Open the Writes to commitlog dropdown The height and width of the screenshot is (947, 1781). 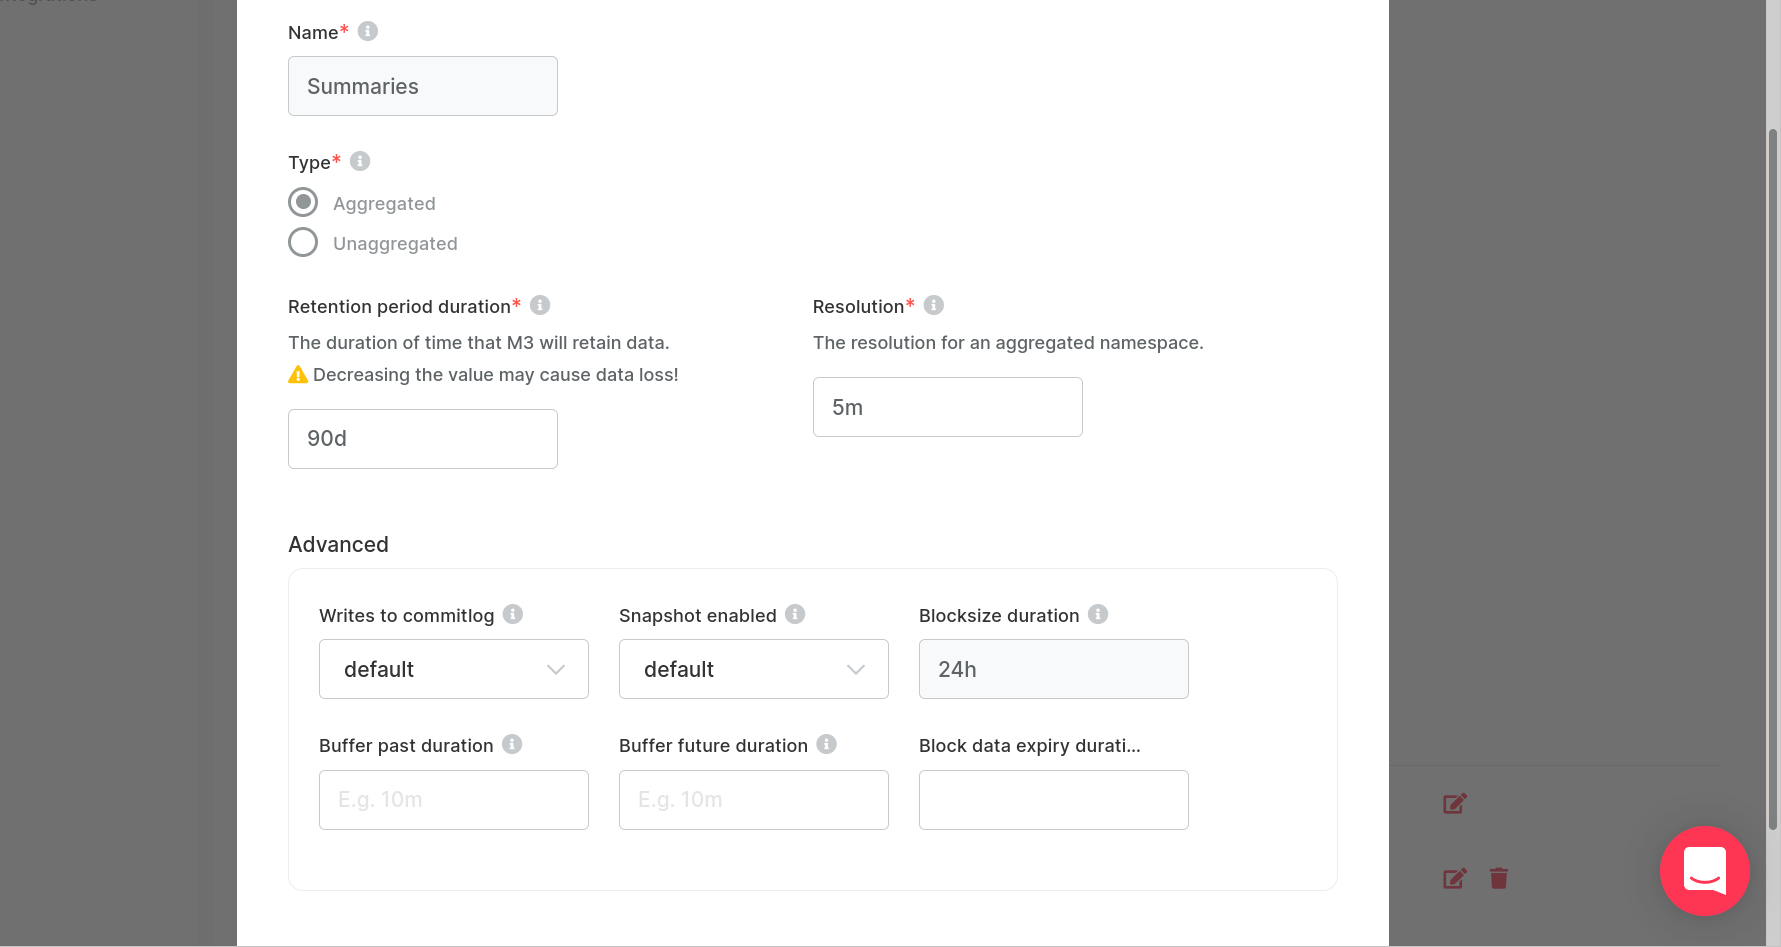(x=453, y=669)
